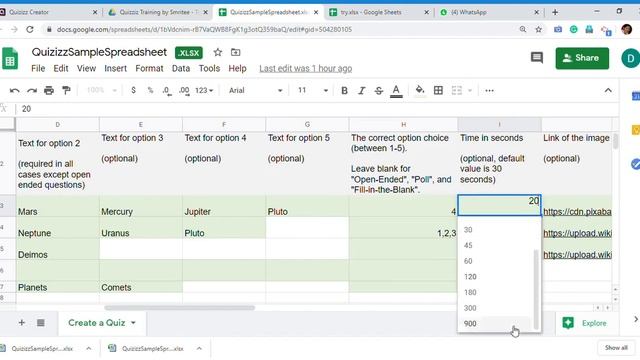This screenshot has height=360, width=640.
Task: Move document using folder icon
Action: click(x=236, y=52)
